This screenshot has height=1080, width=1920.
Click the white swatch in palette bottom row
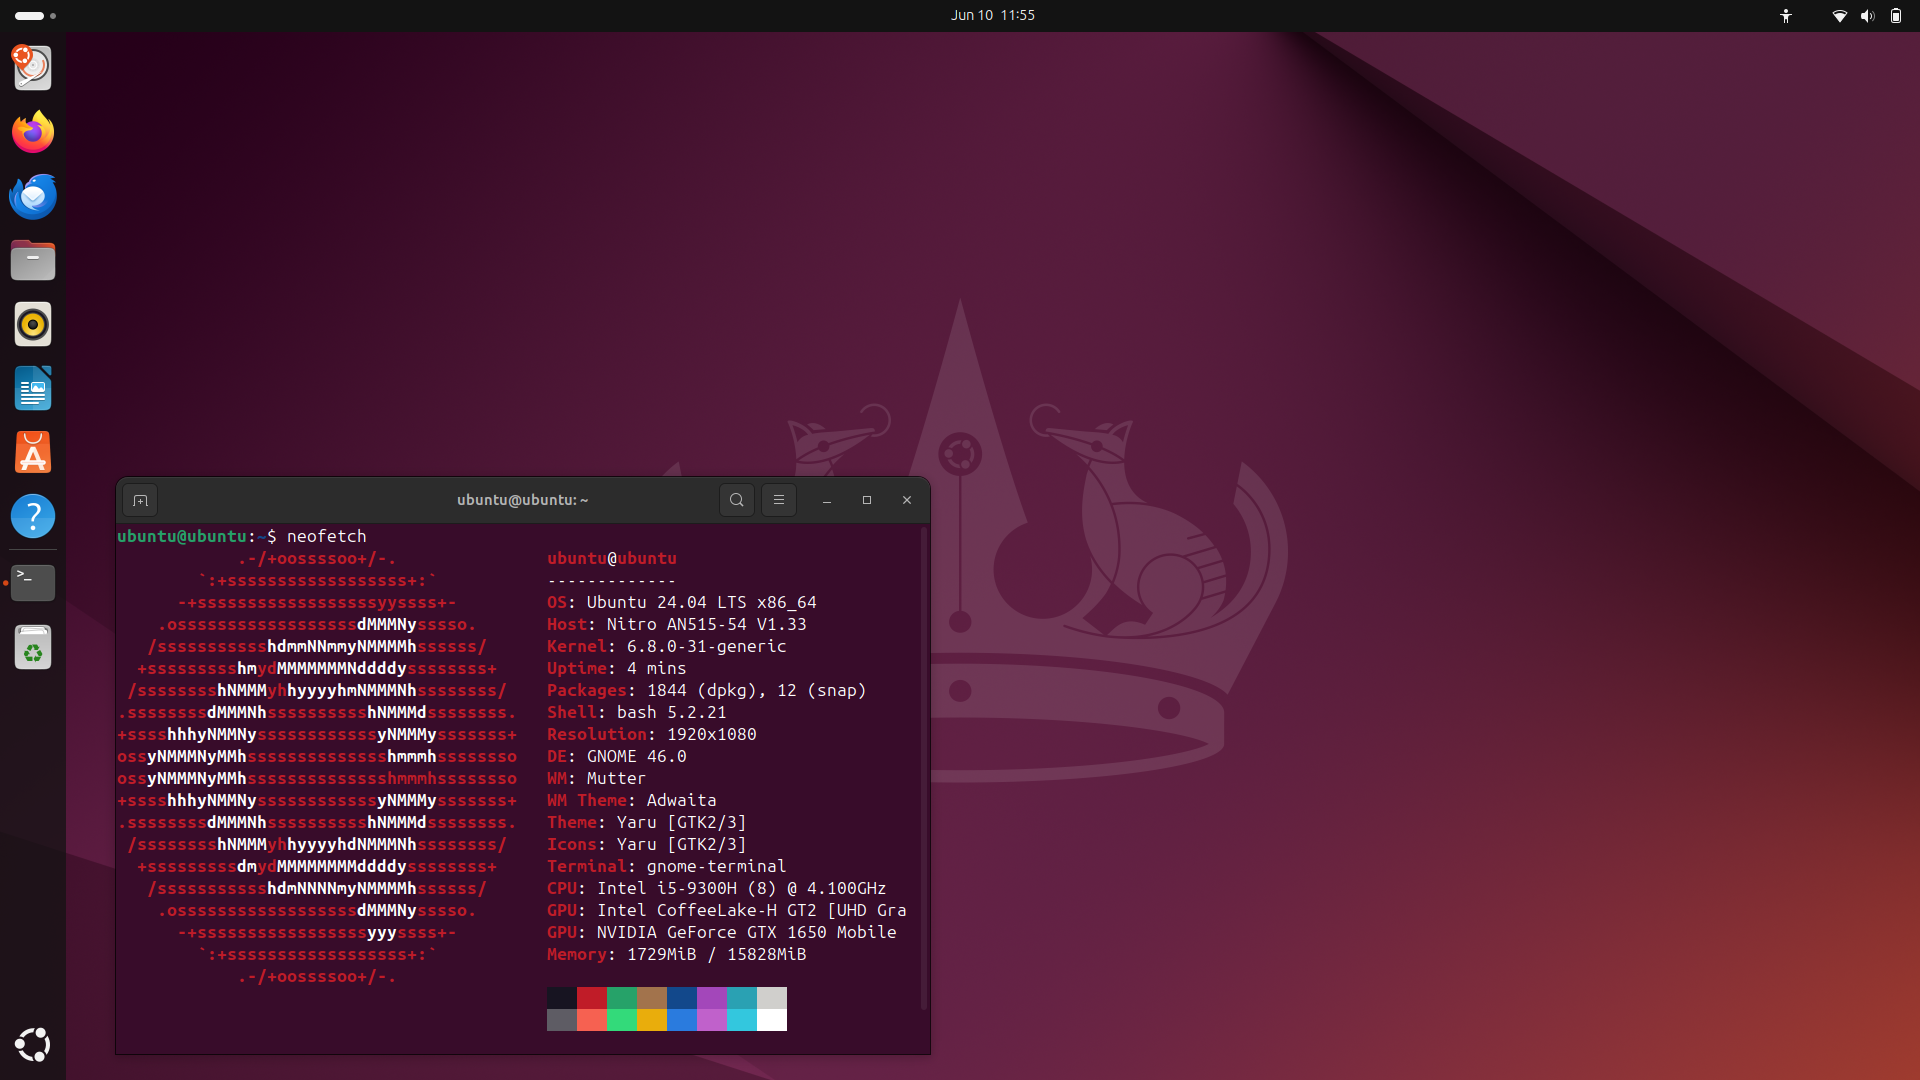[772, 1020]
